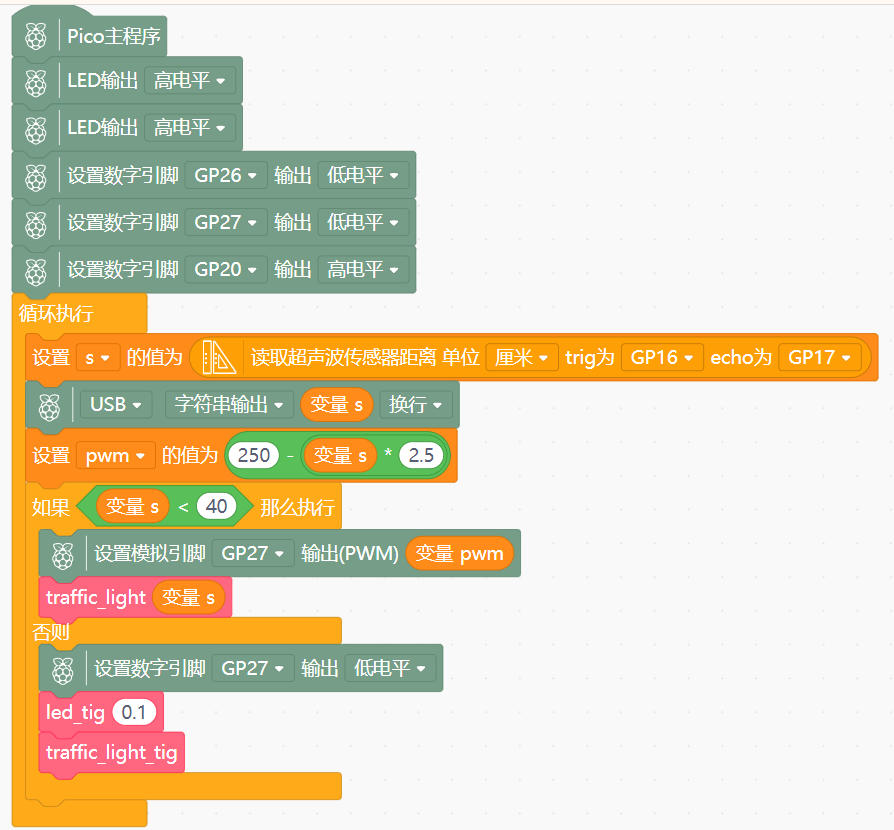Open GP20 pin dropdown

[x=226, y=270]
